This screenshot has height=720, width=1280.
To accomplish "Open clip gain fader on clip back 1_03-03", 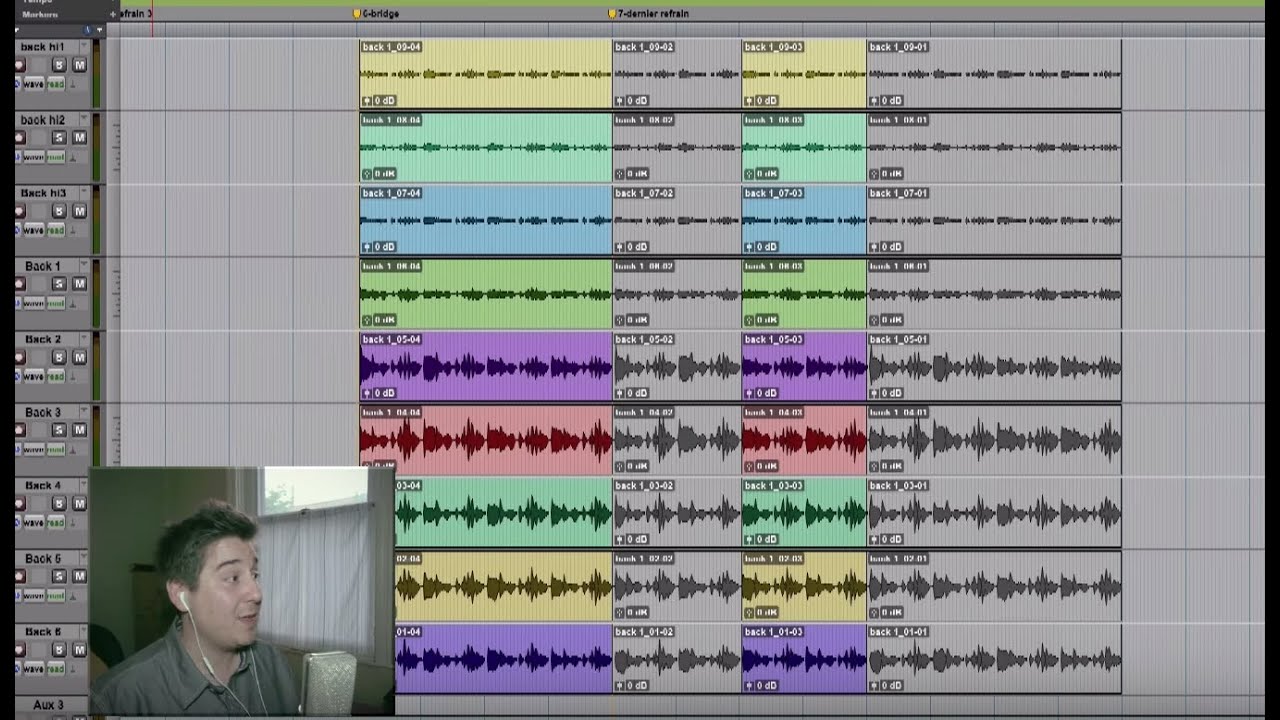I will pyautogui.click(x=749, y=539).
